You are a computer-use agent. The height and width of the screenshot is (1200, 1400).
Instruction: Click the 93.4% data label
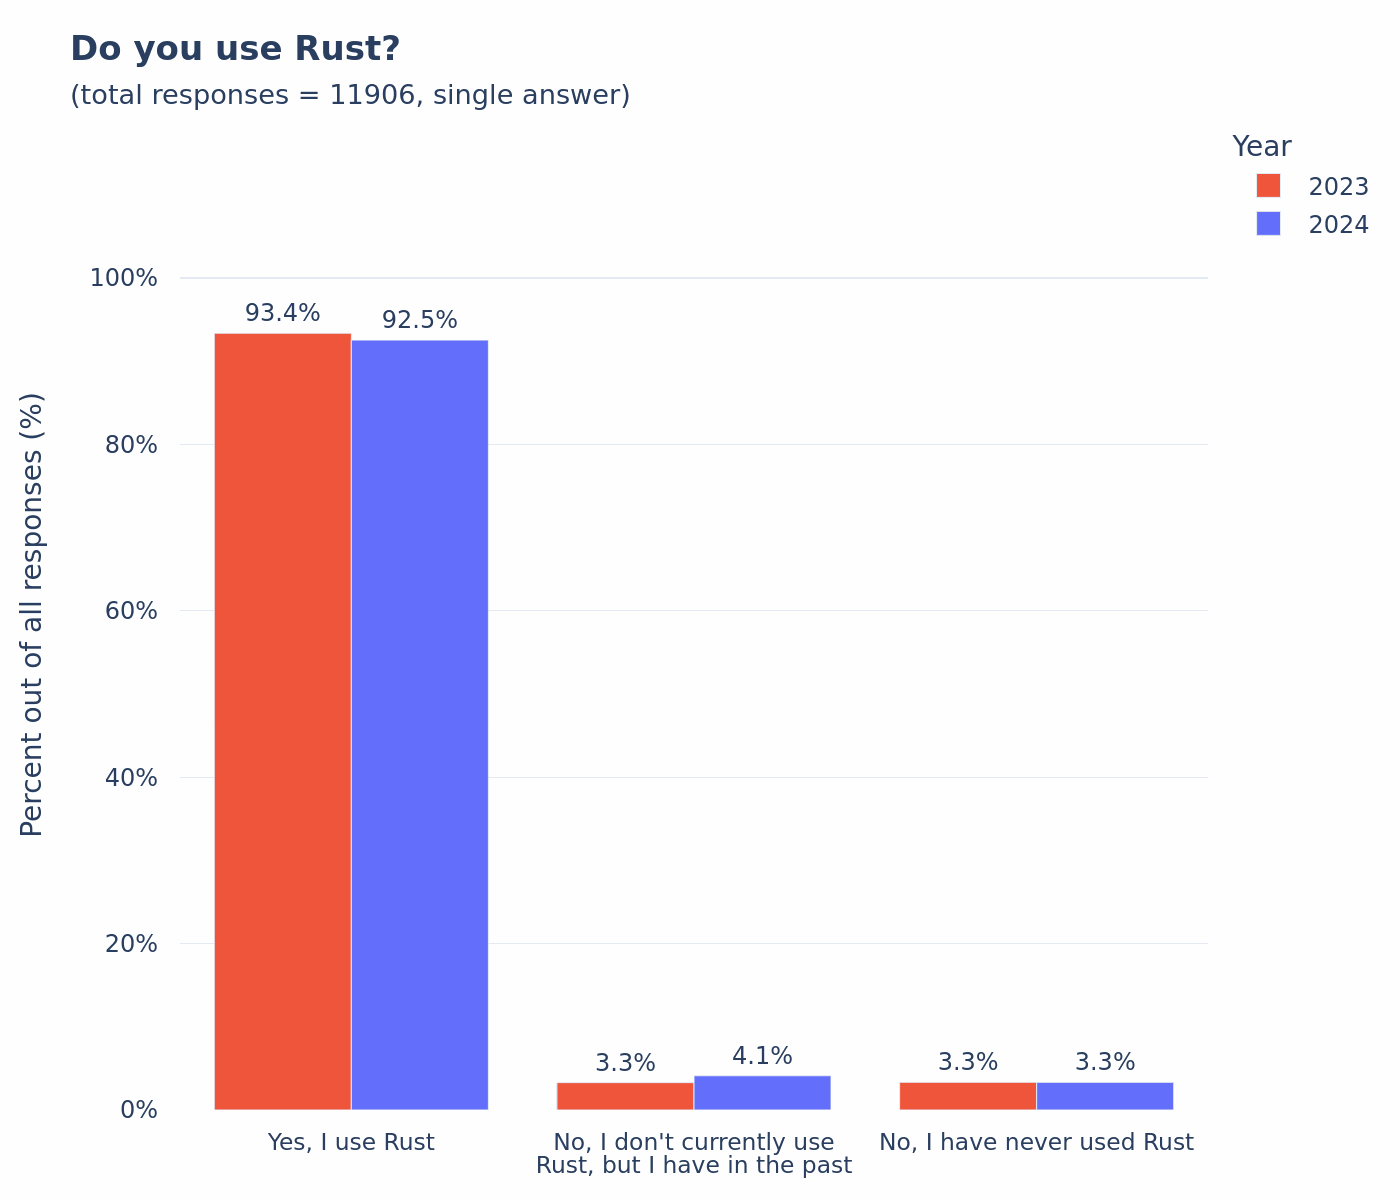(x=283, y=313)
